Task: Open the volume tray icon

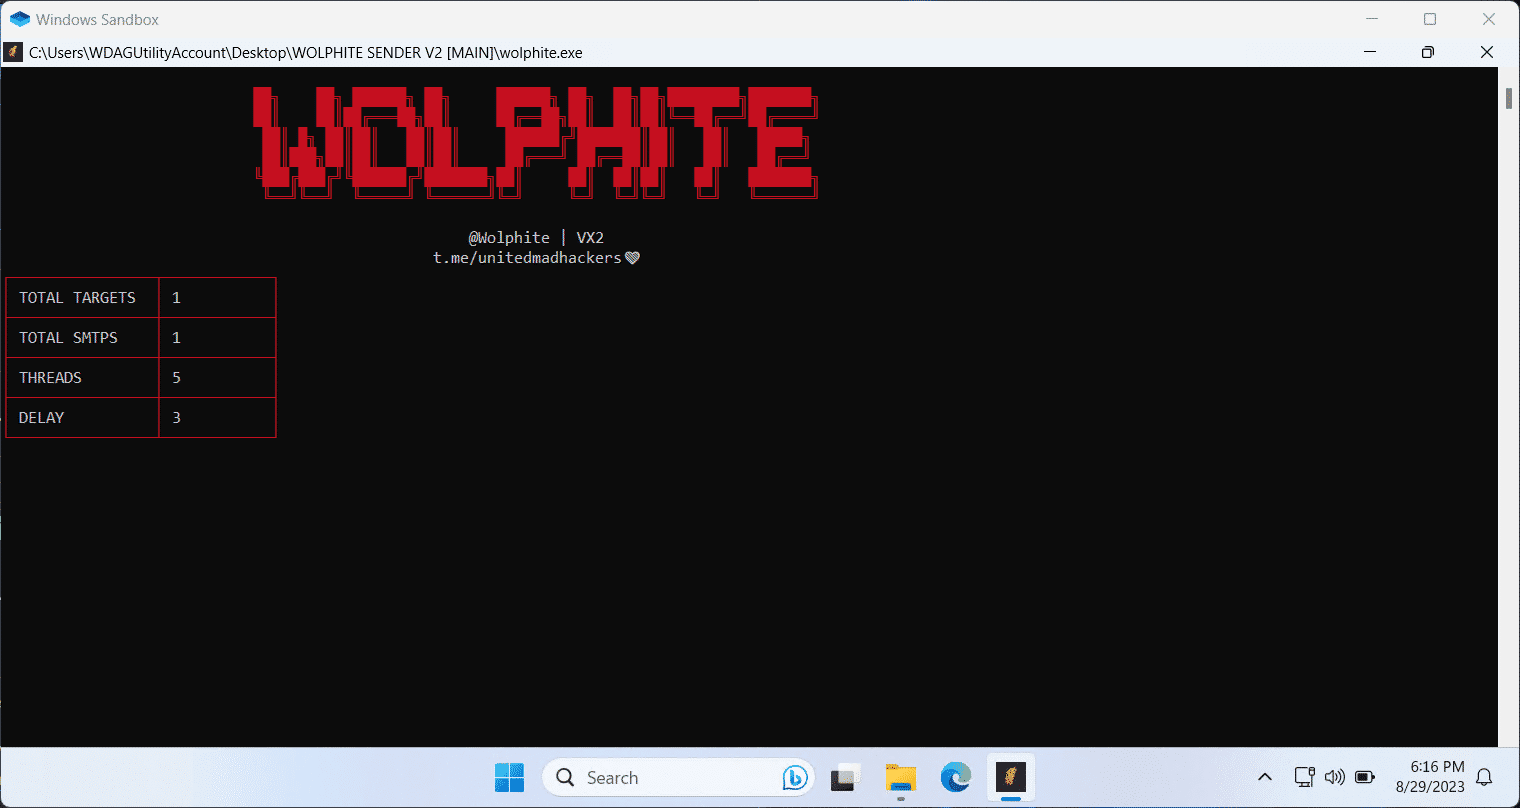Action: (x=1334, y=777)
